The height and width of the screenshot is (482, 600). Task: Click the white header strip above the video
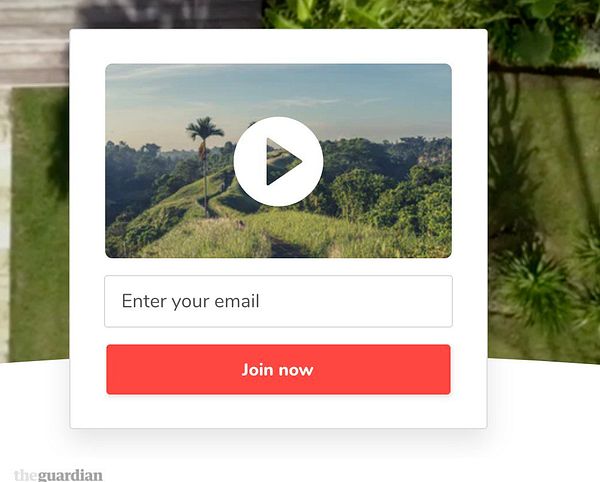tap(278, 46)
